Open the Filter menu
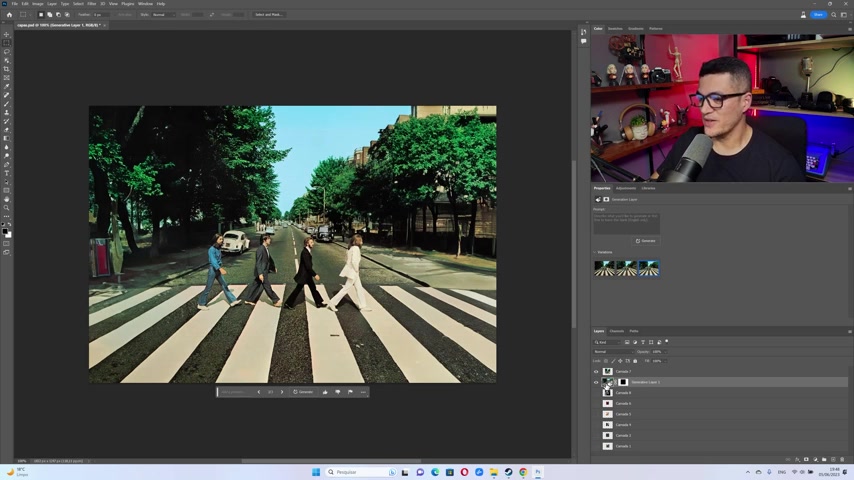Viewport: 854px width, 480px height. pos(92,4)
